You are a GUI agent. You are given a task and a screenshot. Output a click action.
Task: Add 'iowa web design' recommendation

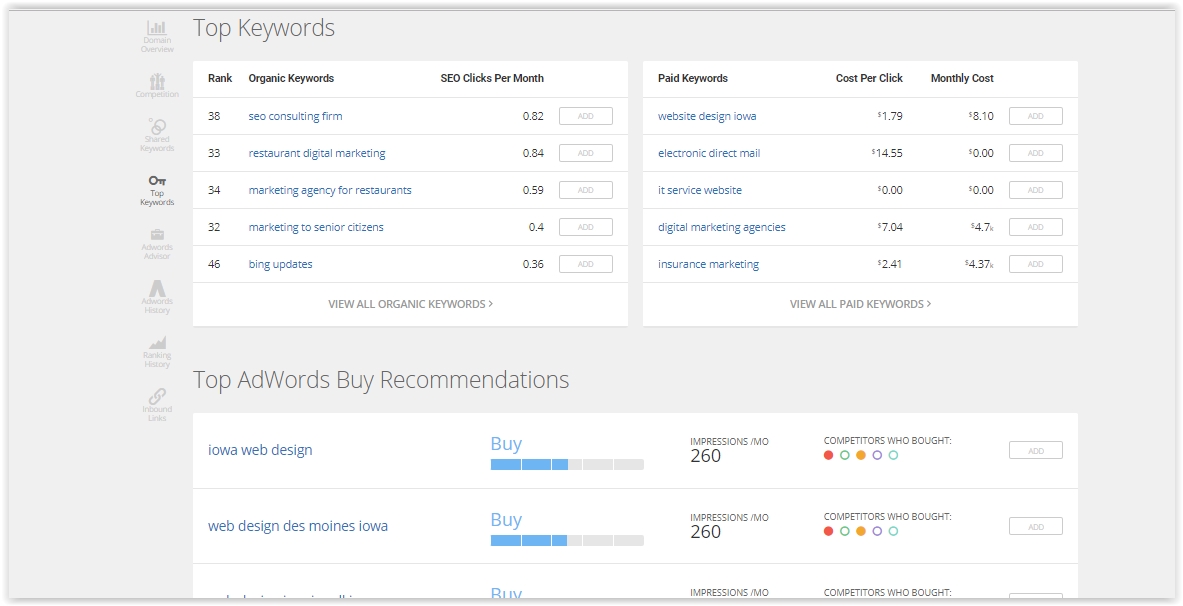[x=1036, y=451]
